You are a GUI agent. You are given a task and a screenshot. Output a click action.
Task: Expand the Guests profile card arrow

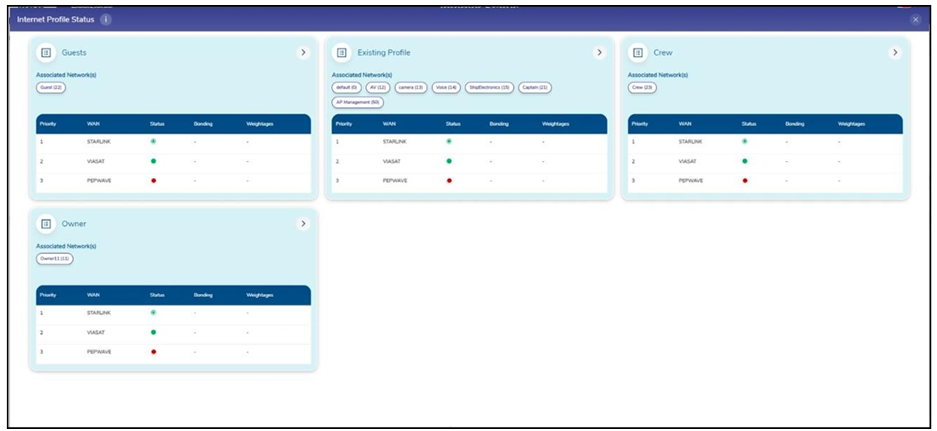(303, 53)
